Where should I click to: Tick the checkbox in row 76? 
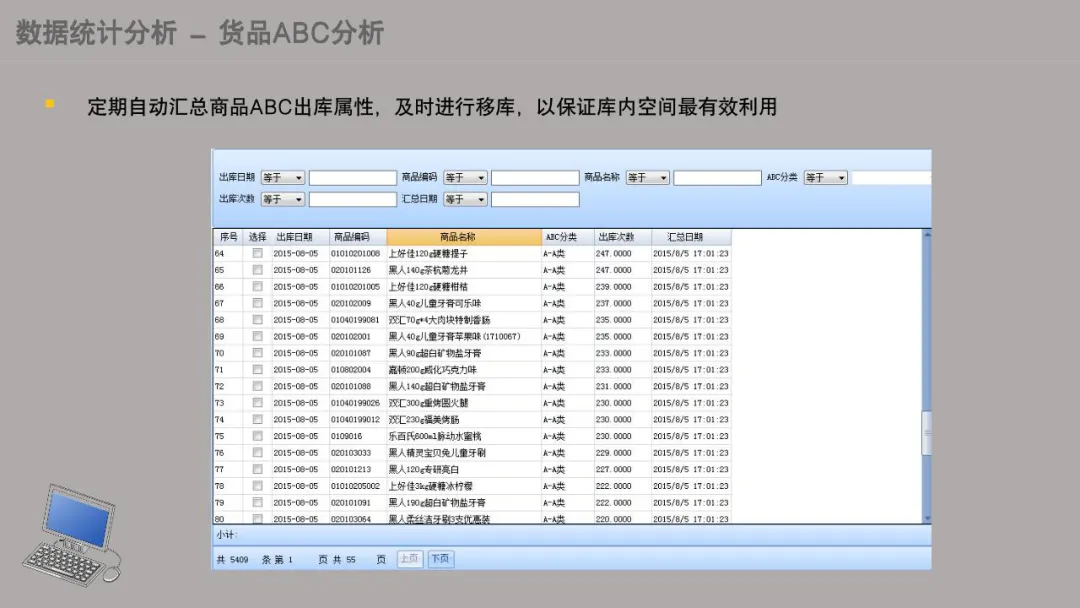click(258, 452)
